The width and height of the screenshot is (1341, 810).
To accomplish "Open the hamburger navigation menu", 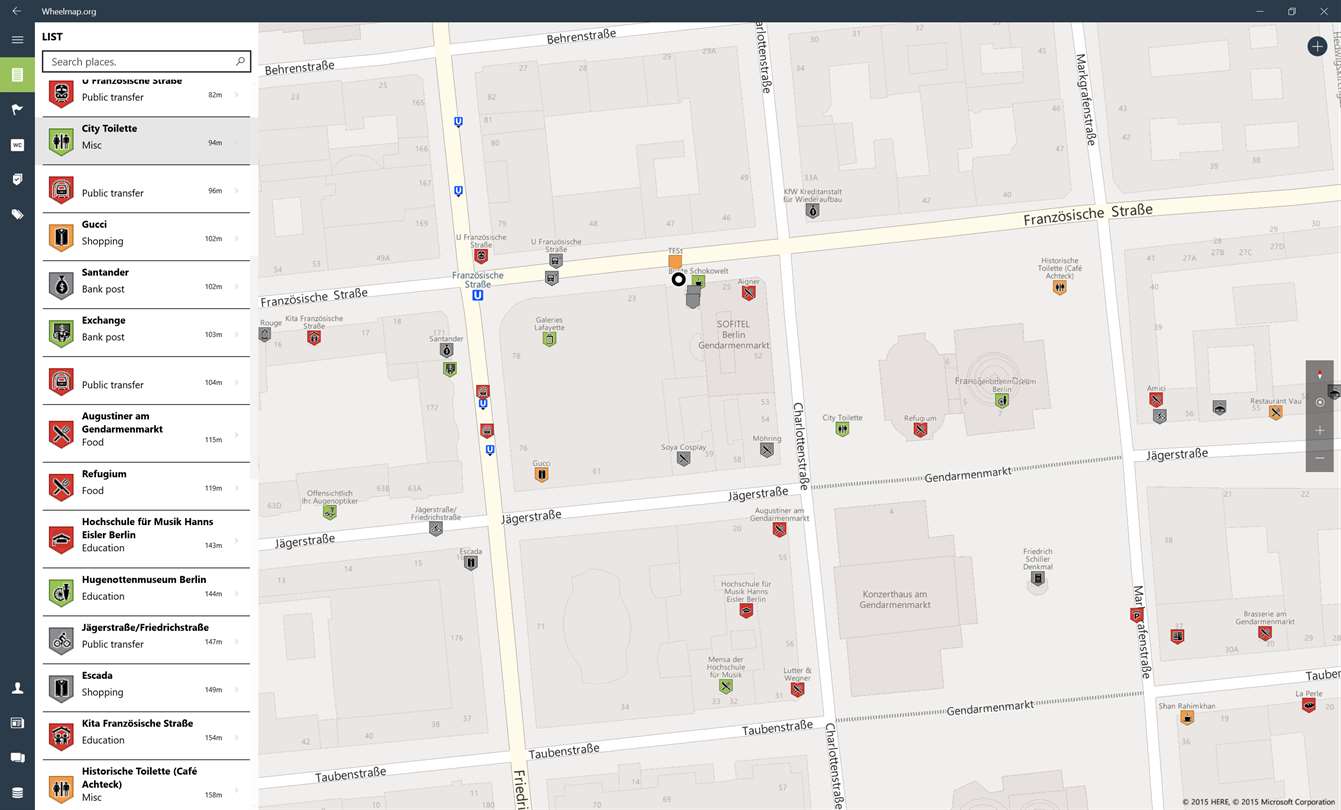I will coord(17,40).
